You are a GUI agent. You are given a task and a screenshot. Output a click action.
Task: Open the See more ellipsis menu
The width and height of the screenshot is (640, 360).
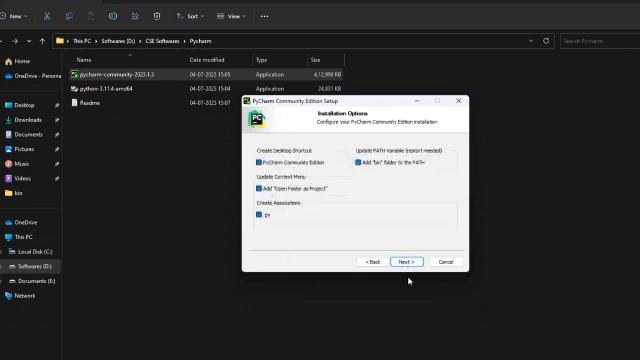pyautogui.click(x=264, y=16)
